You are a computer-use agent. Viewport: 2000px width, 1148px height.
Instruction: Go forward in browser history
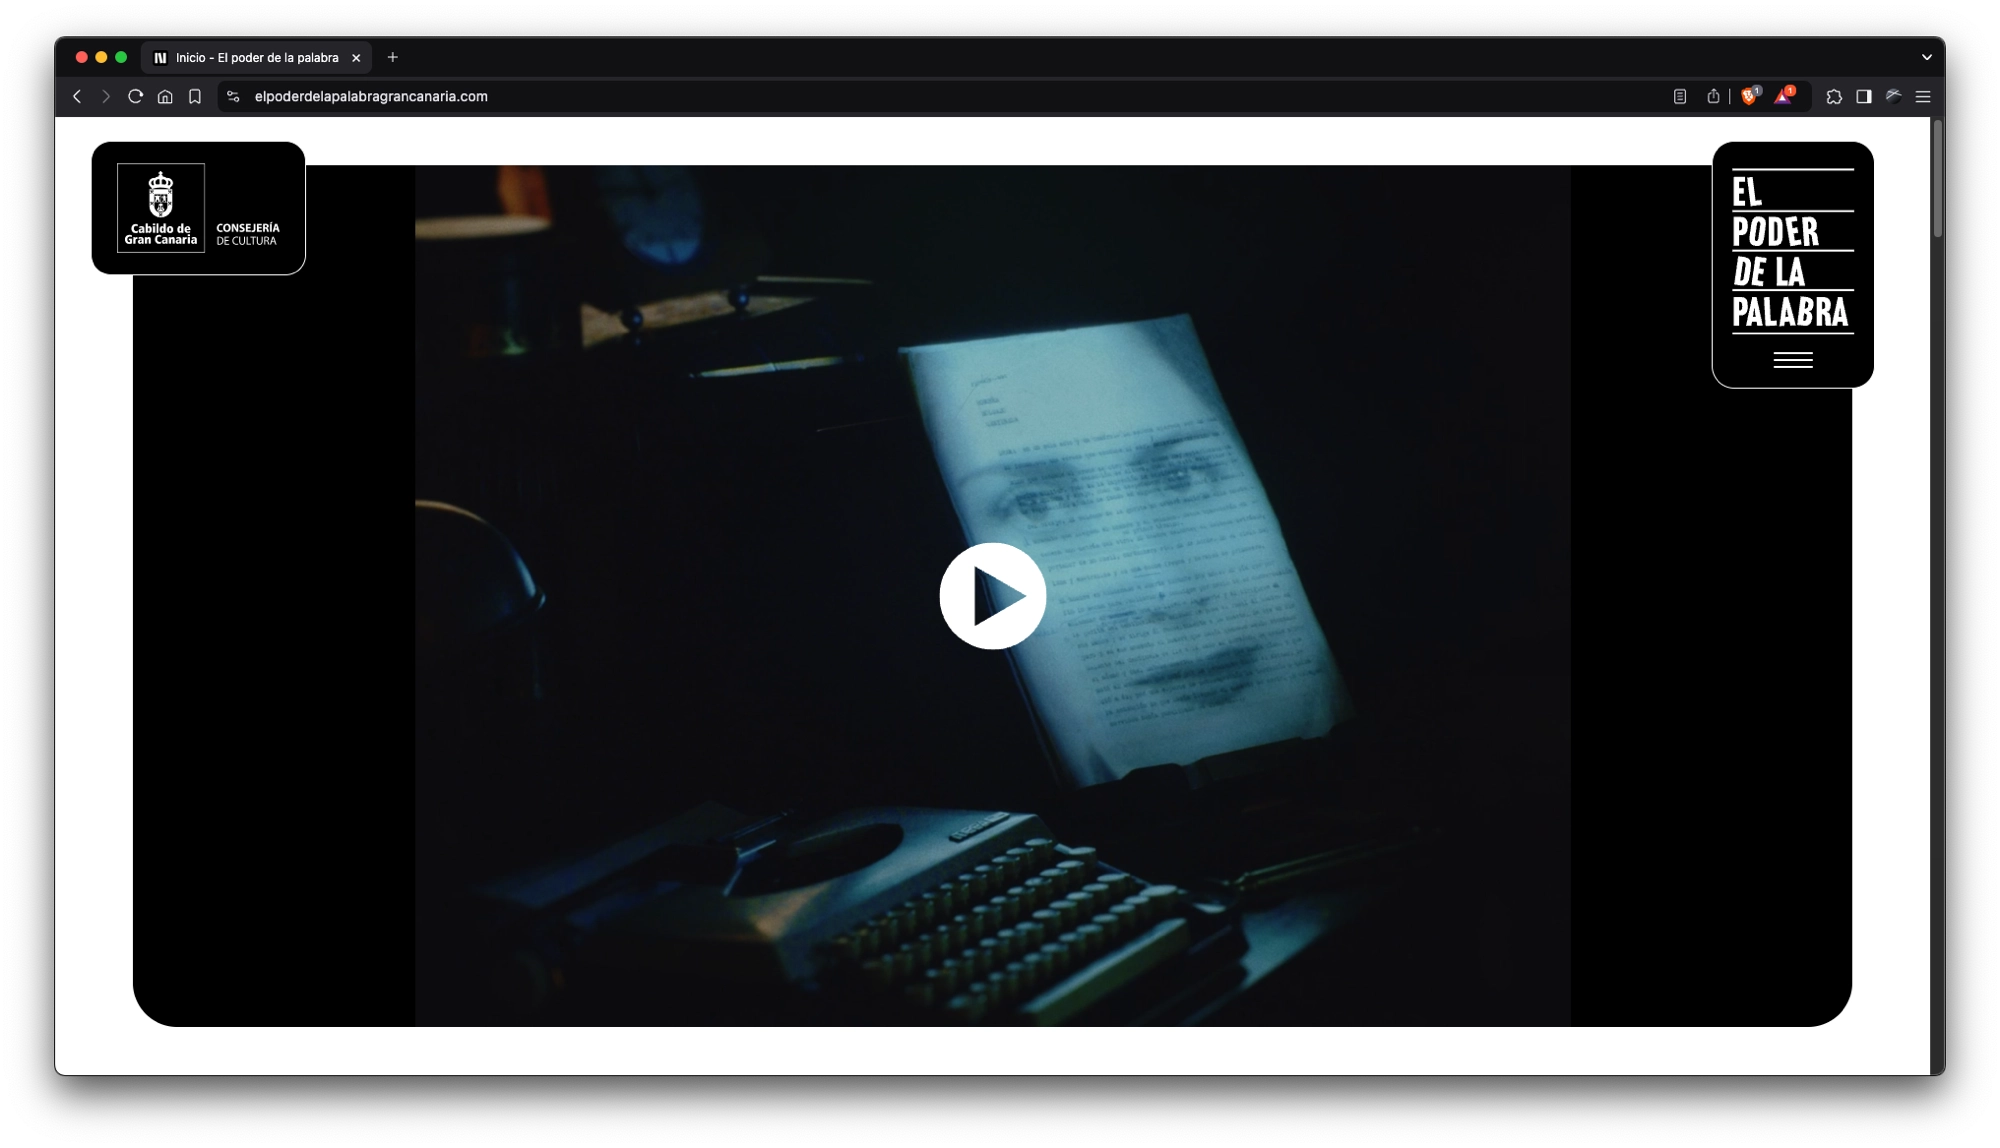pyautogui.click(x=106, y=97)
